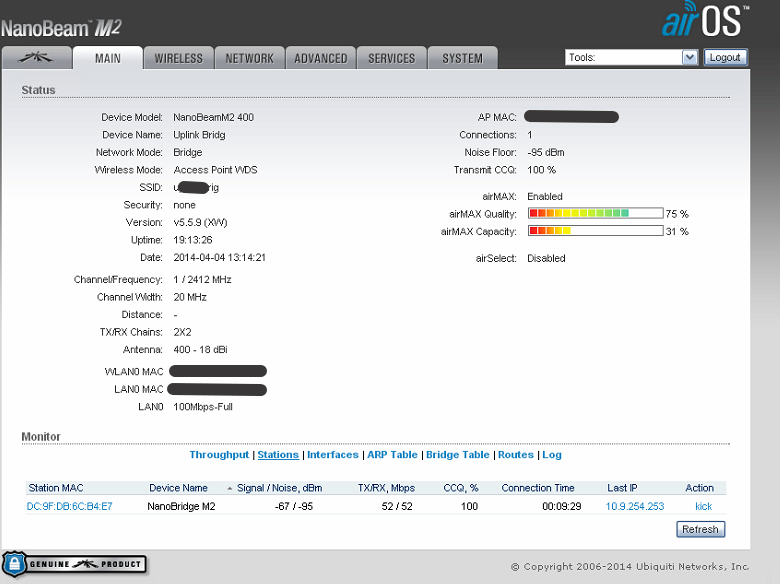Open the Routes monitor link
The width and height of the screenshot is (780, 584).
[x=516, y=455]
